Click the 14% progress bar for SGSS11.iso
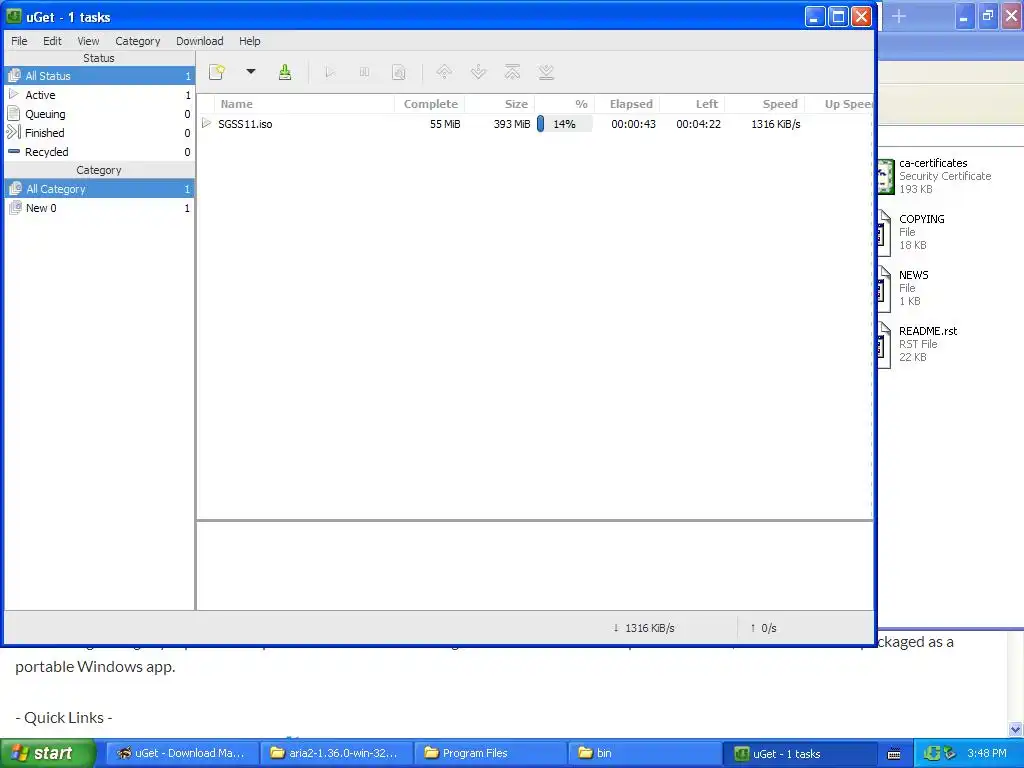Viewport: 1024px width, 768px height. coord(564,123)
